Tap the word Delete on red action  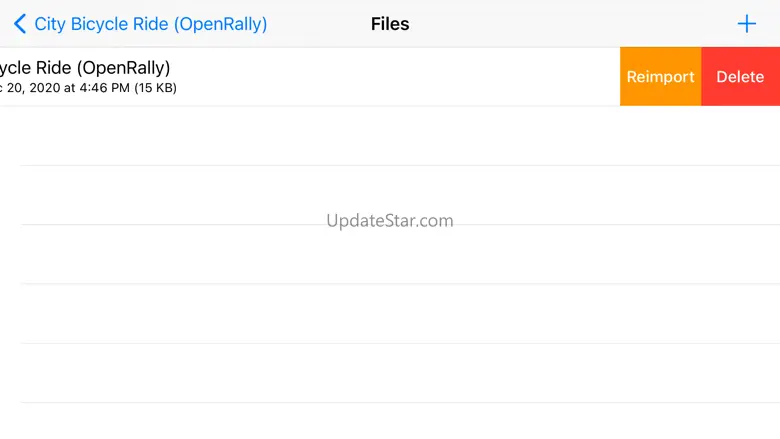pyautogui.click(x=740, y=77)
